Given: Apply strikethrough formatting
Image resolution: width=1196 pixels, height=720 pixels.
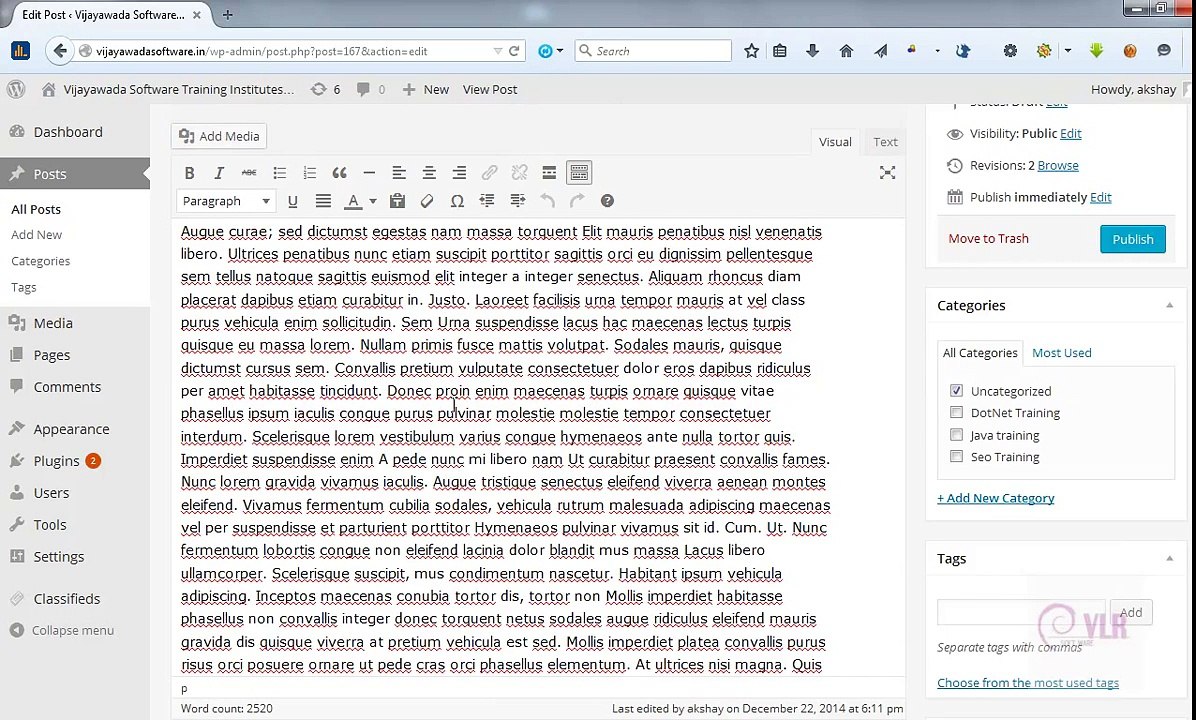Looking at the screenshot, I should pos(249,173).
